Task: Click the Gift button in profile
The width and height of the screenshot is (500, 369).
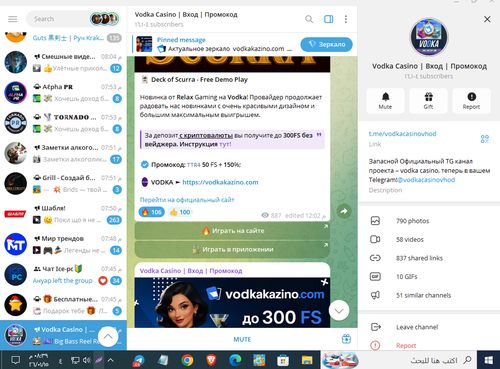Action: 428,101
